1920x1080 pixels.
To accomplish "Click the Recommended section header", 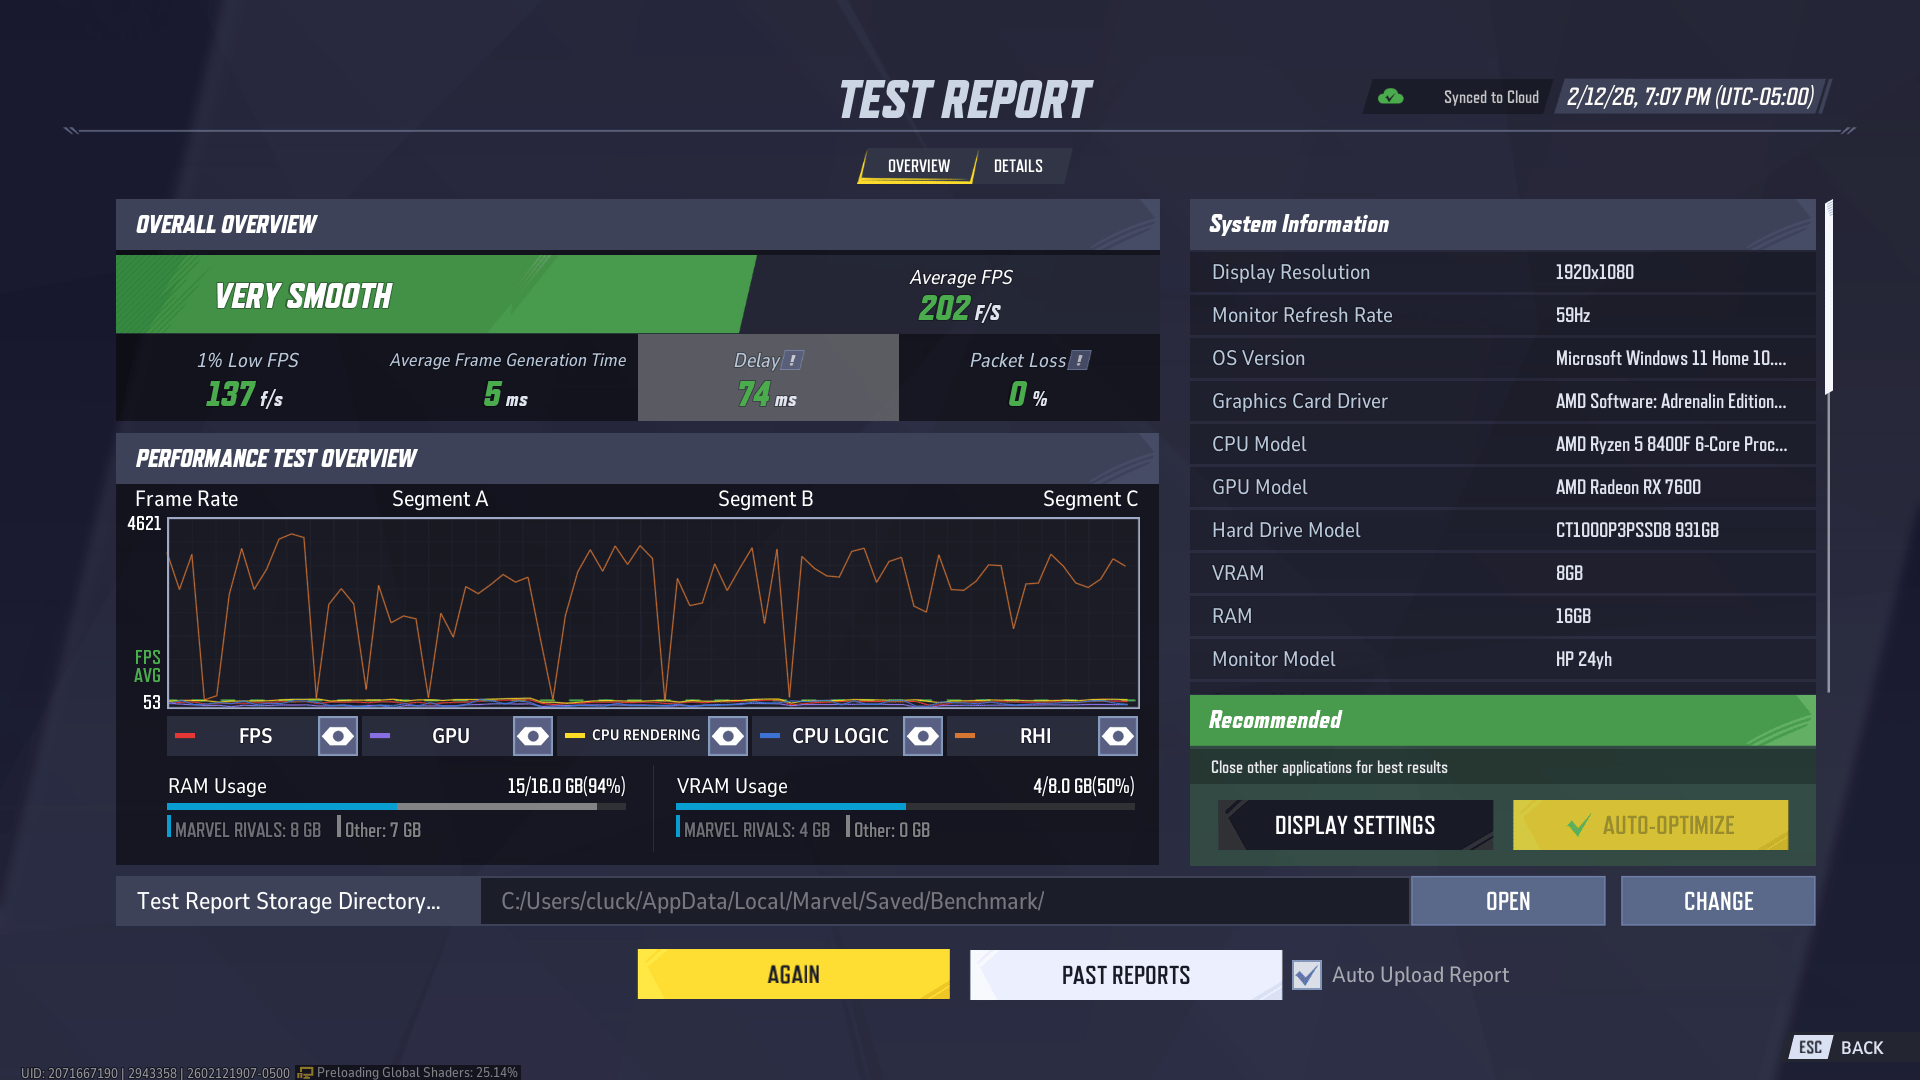I will coord(1502,720).
